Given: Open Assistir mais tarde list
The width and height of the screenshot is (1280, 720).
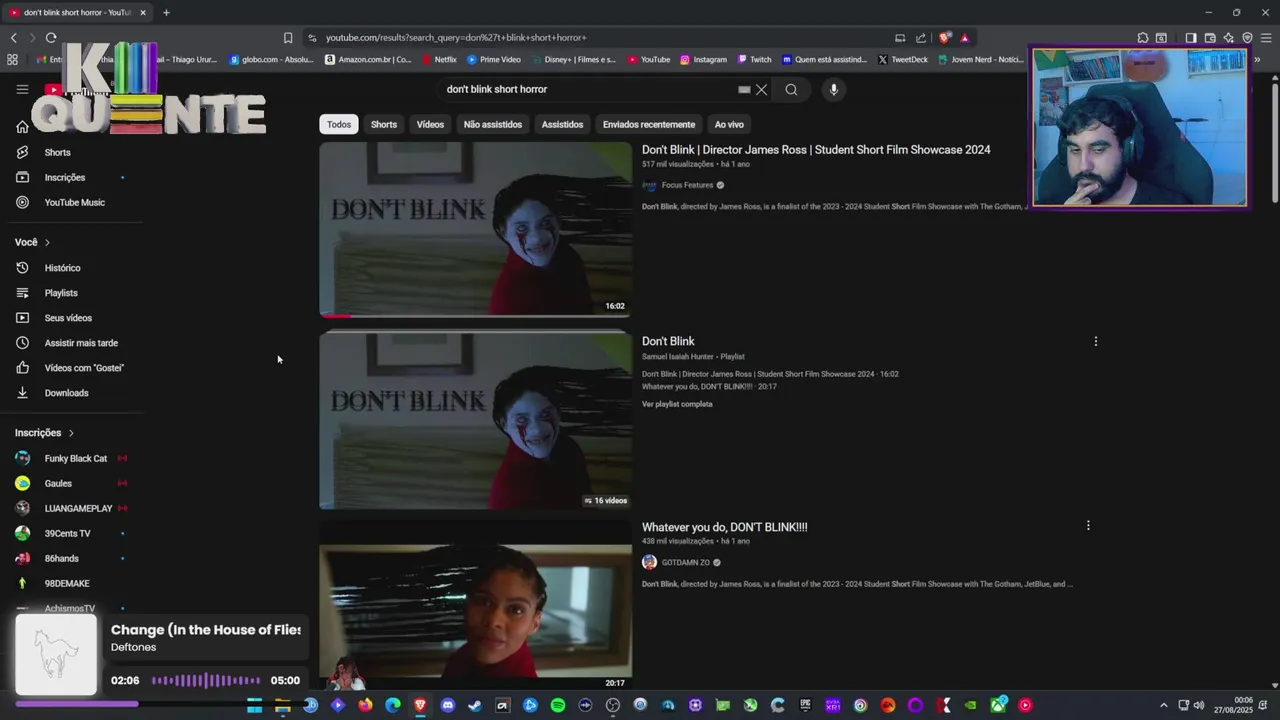Looking at the screenshot, I should click(81, 343).
